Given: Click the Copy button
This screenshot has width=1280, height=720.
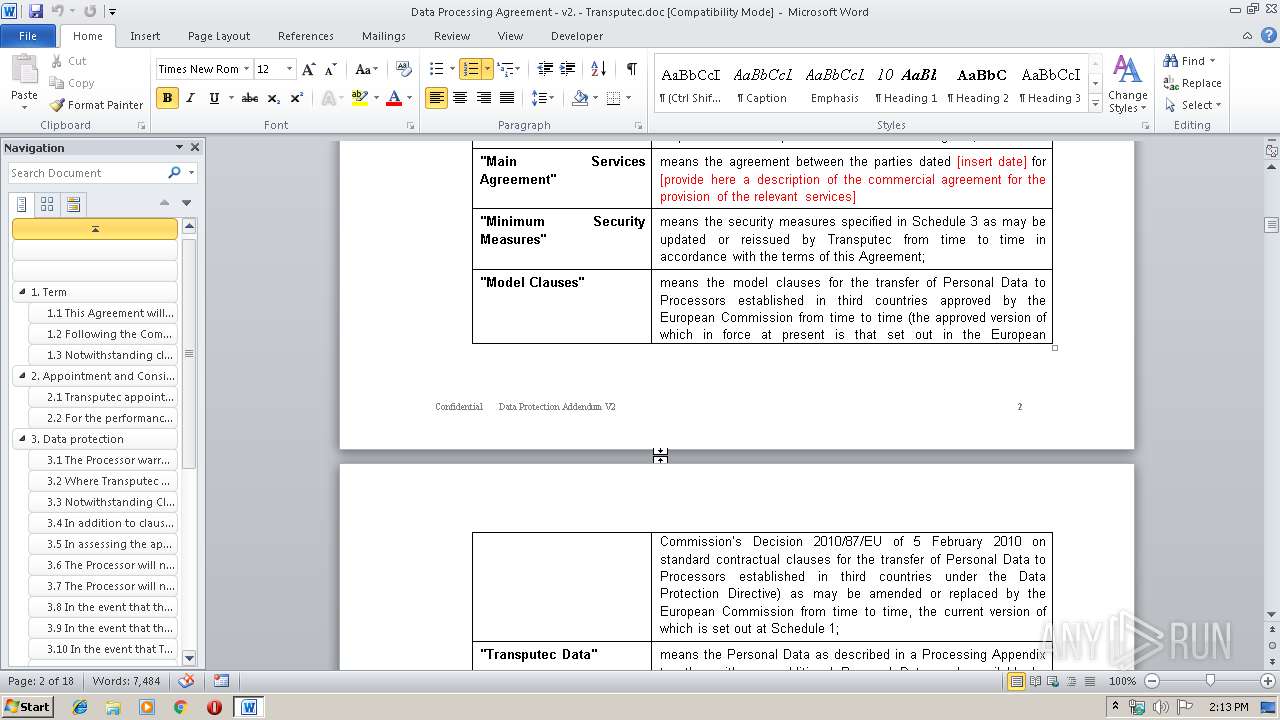Looking at the screenshot, I should [x=72, y=83].
